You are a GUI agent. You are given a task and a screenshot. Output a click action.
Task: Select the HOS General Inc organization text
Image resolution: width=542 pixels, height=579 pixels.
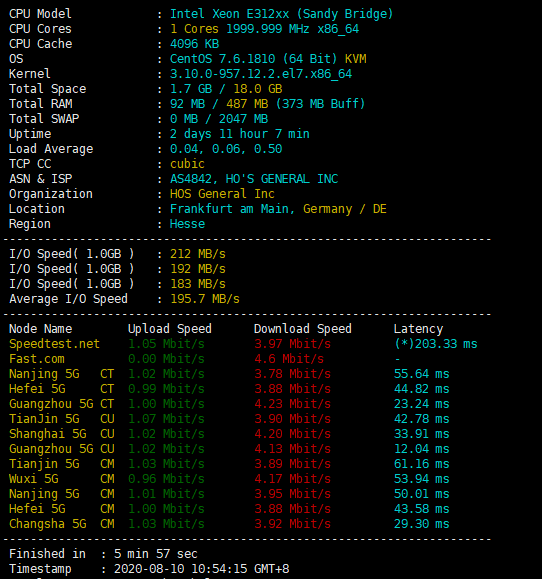222,194
